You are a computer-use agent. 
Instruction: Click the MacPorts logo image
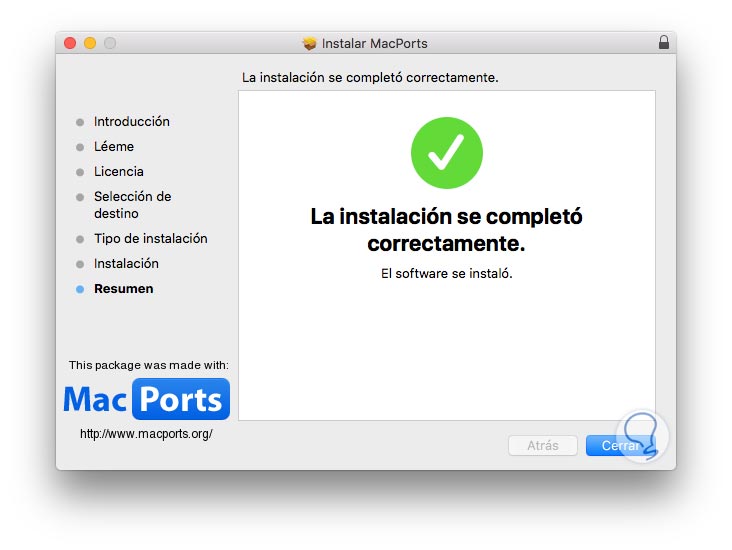[x=147, y=399]
